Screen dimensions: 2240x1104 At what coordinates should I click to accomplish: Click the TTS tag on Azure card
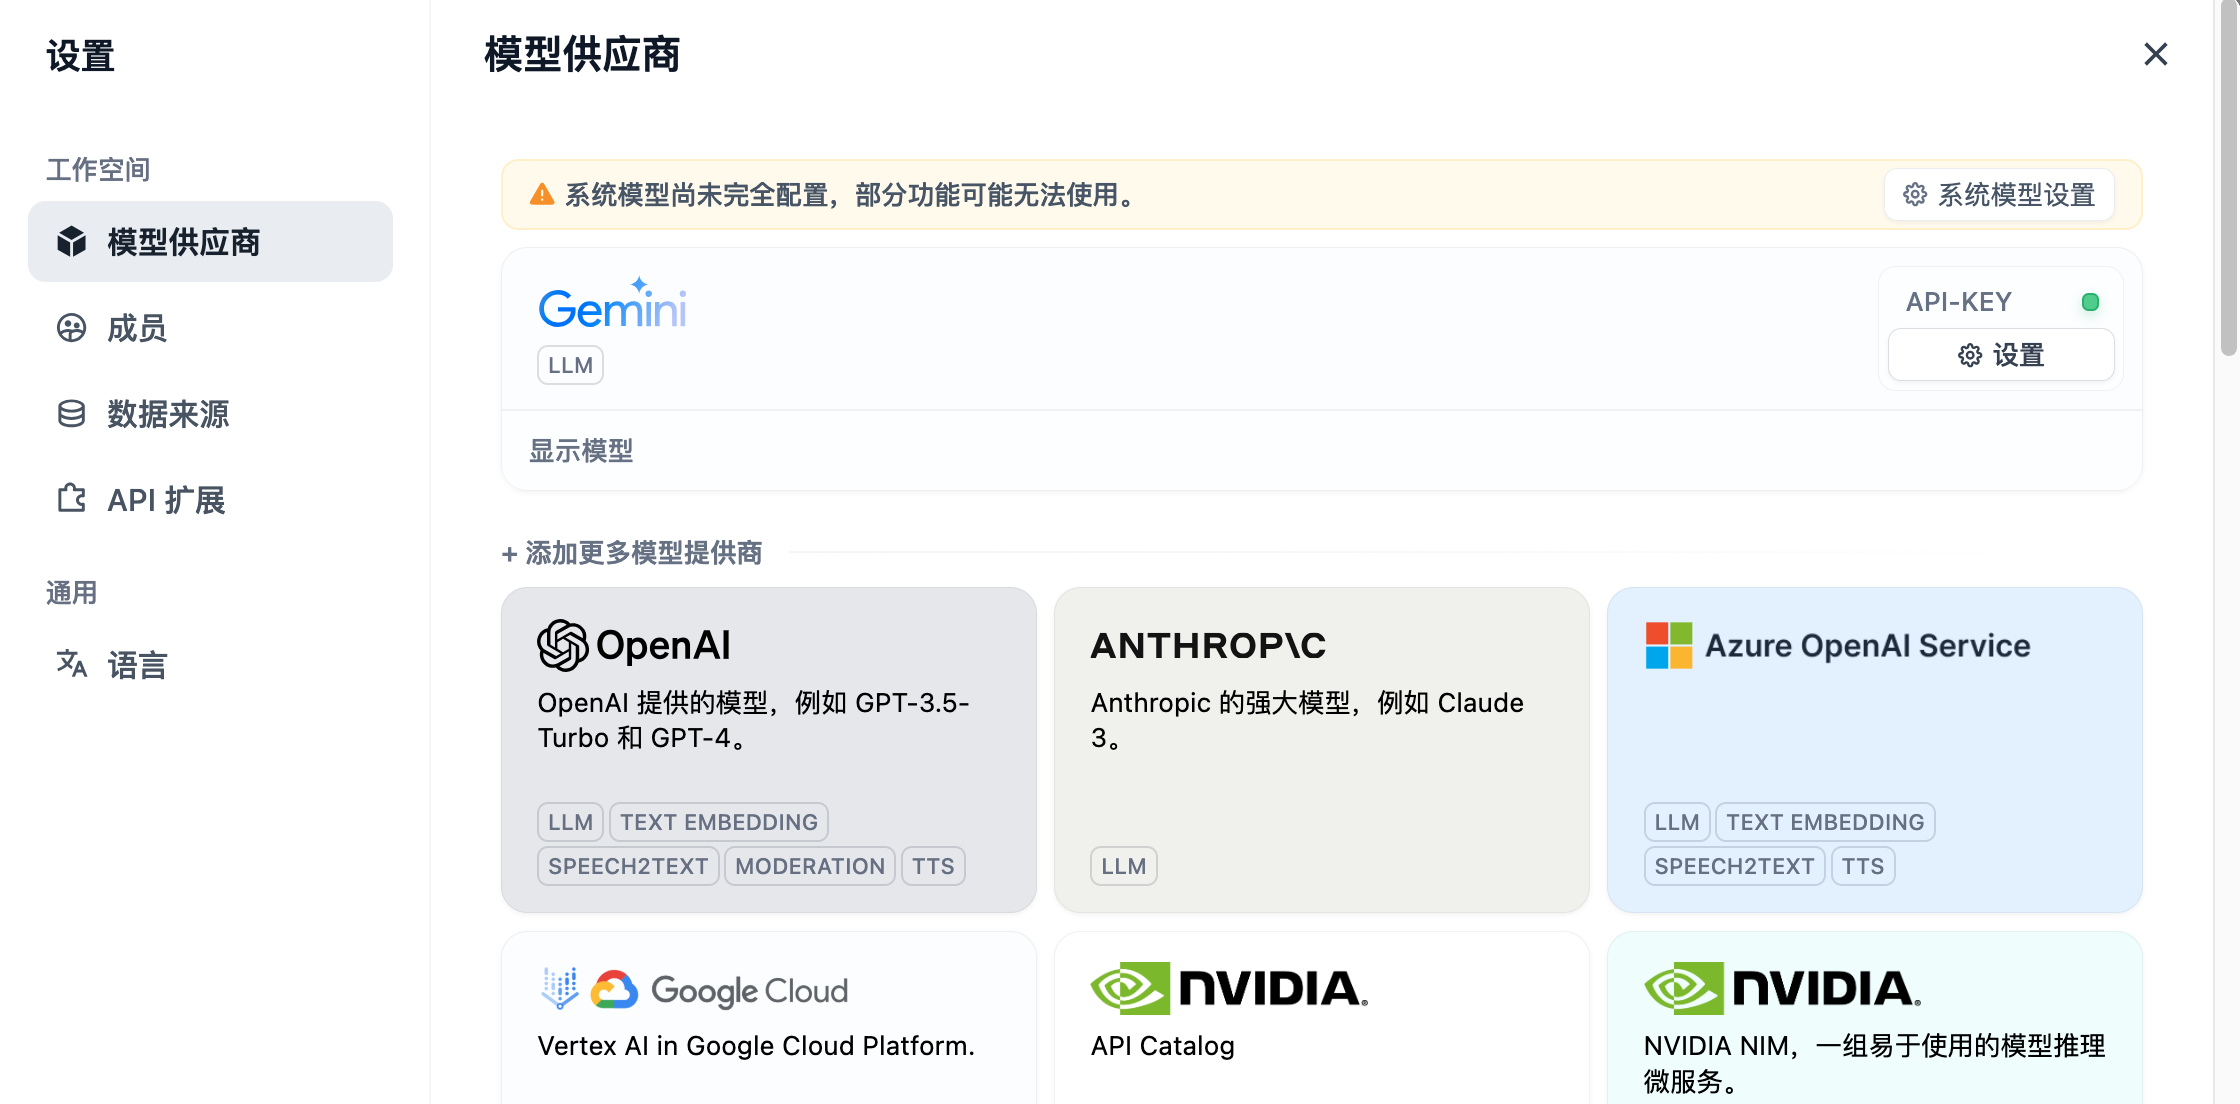1863,866
